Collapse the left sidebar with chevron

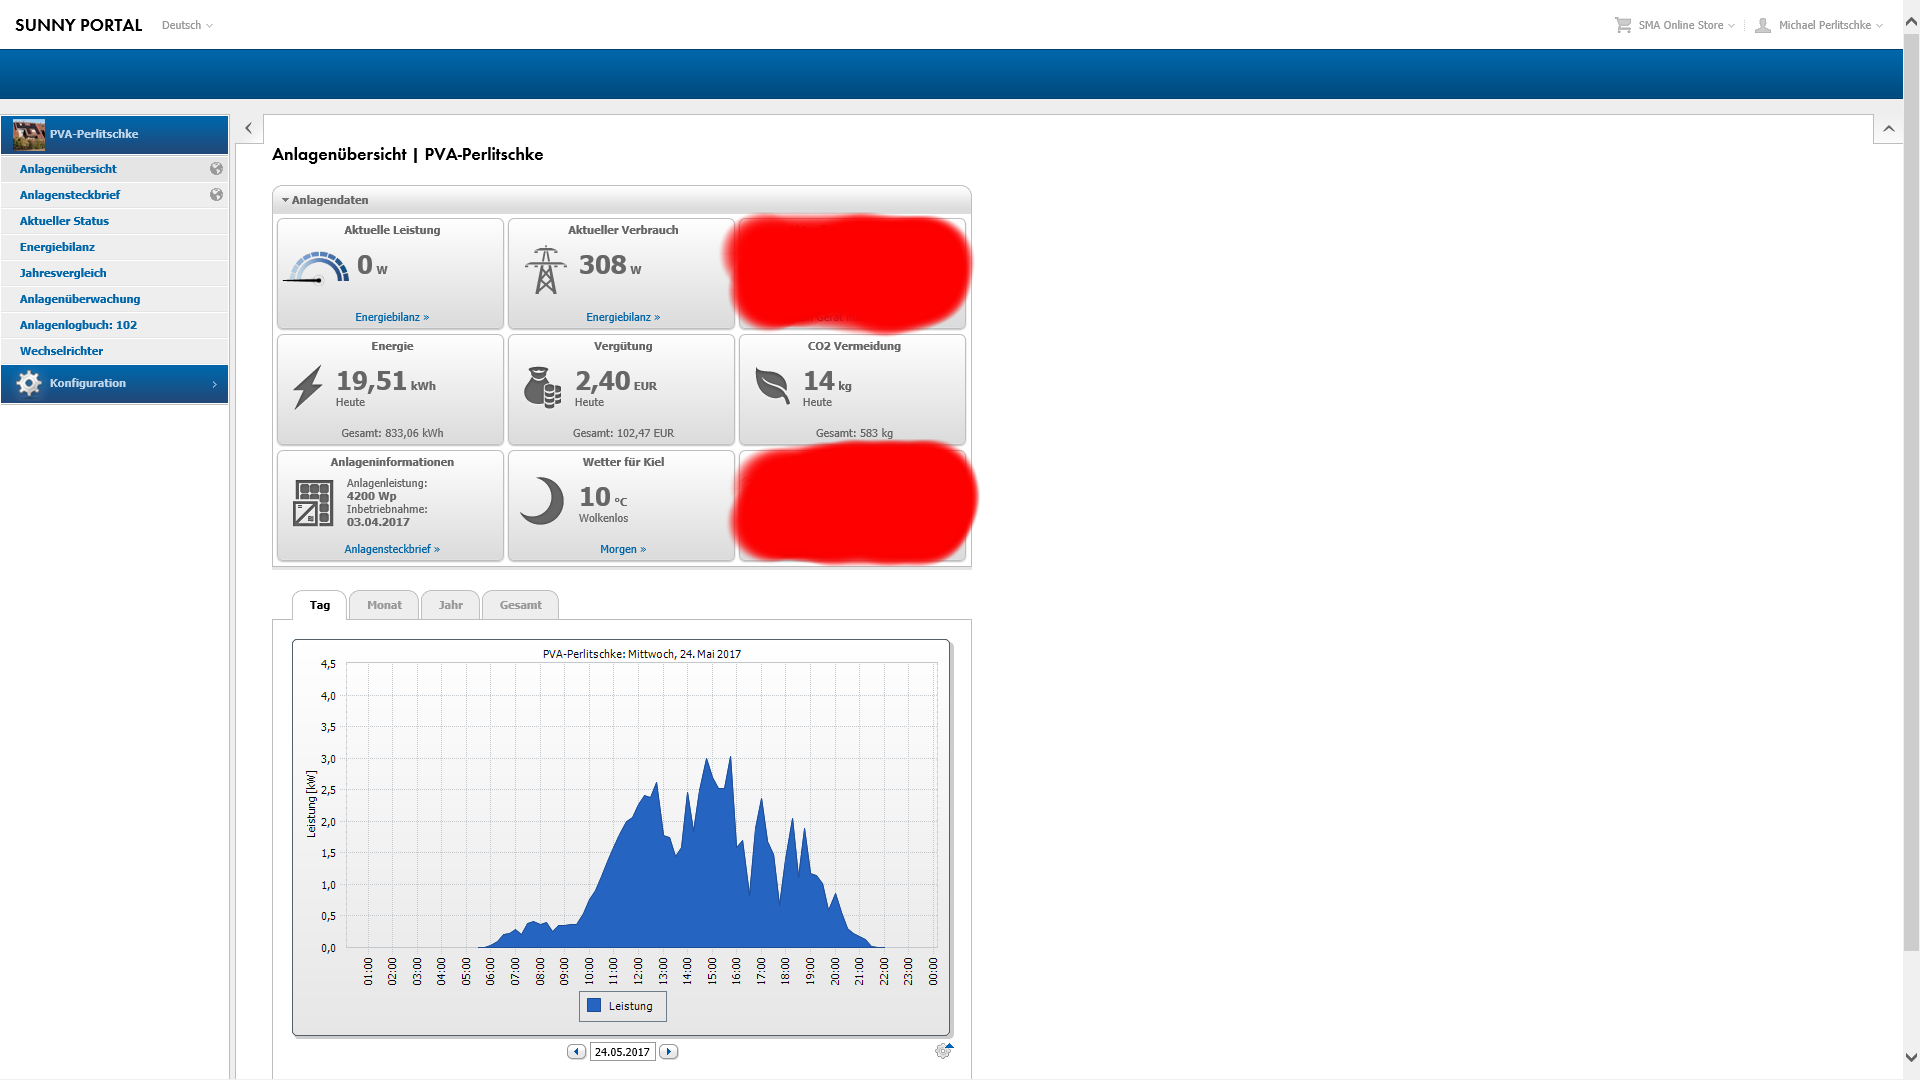coord(248,128)
